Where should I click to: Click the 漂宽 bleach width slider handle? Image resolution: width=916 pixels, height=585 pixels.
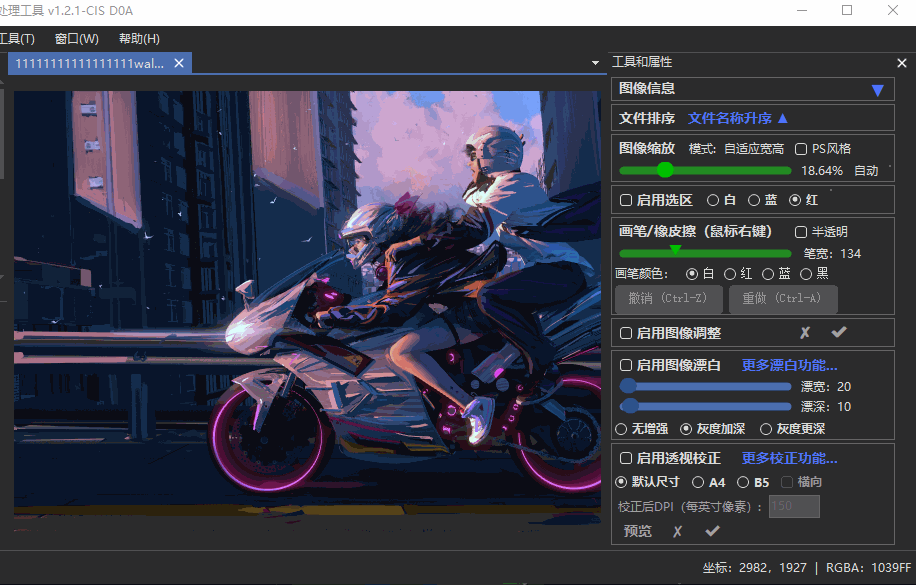[628, 386]
